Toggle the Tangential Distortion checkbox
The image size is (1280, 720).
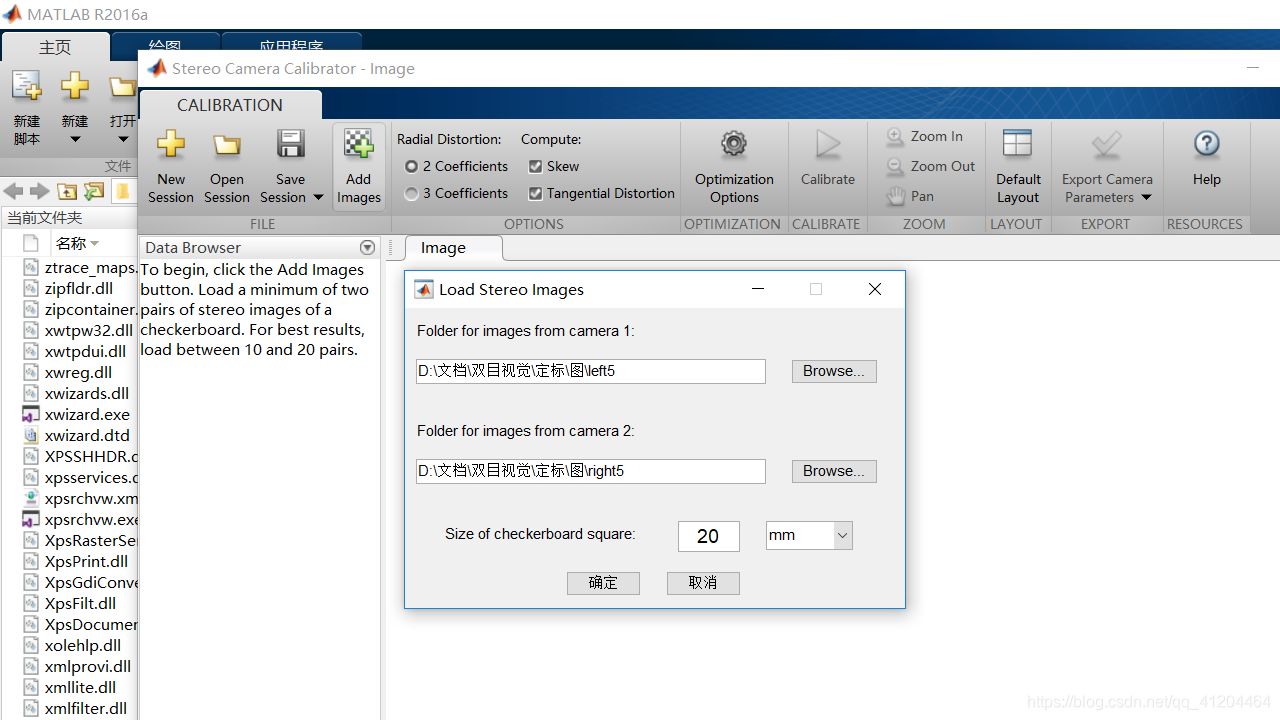pos(535,193)
